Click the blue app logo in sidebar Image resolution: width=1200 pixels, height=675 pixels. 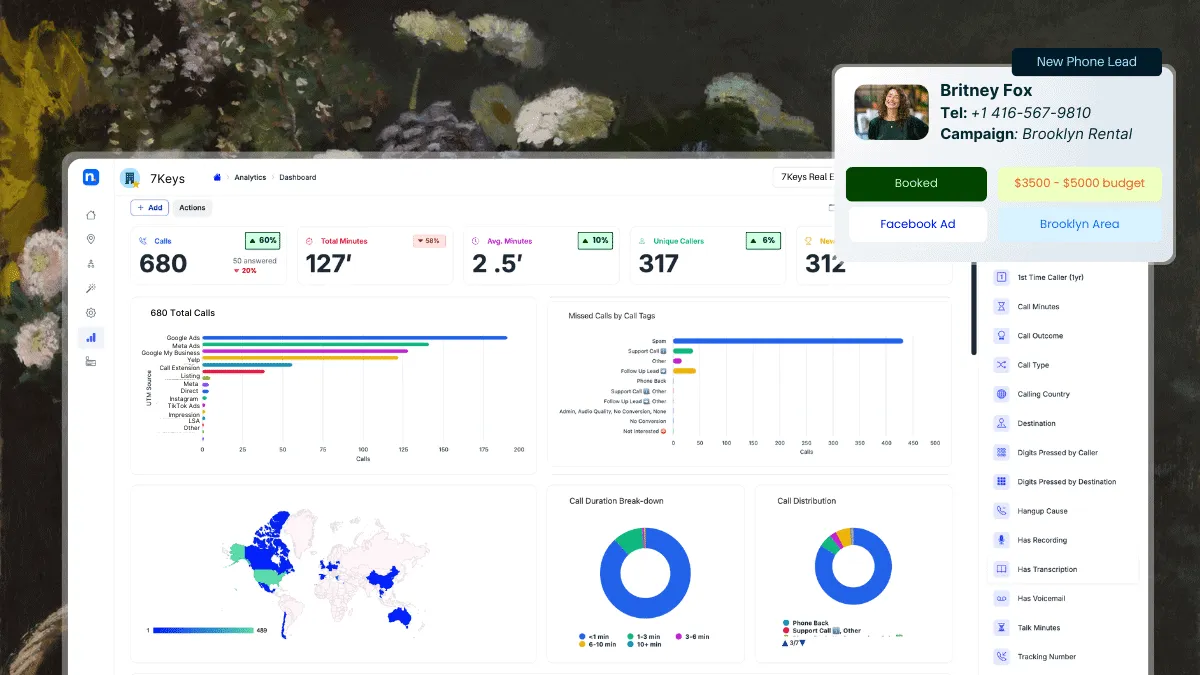(x=91, y=177)
